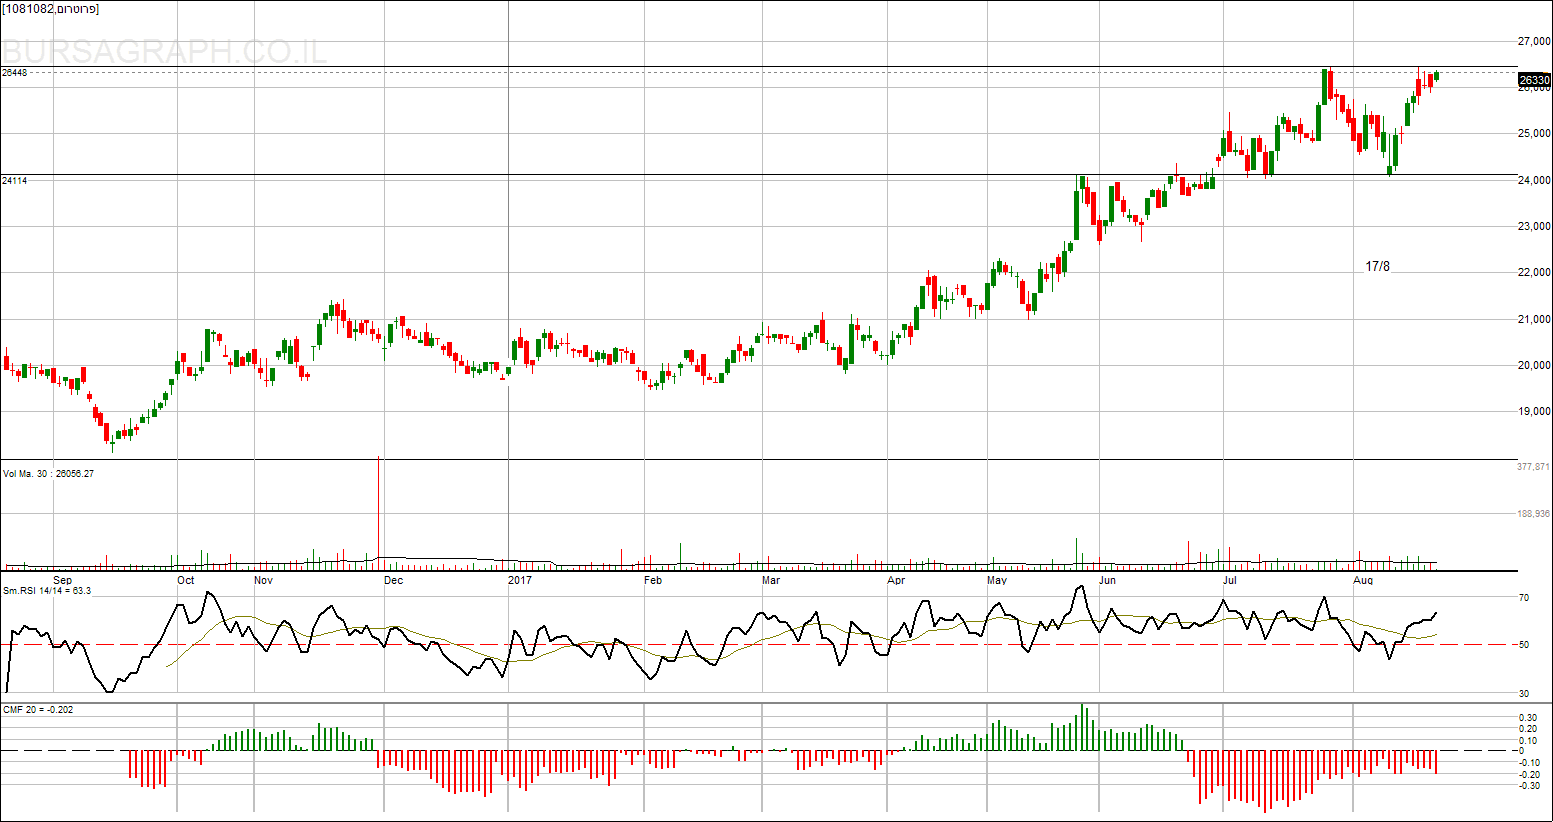Image resolution: width=1553 pixels, height=822 pixels.
Task: Click the BURSAGRAPH.CO.IL watermark
Action: 165,51
